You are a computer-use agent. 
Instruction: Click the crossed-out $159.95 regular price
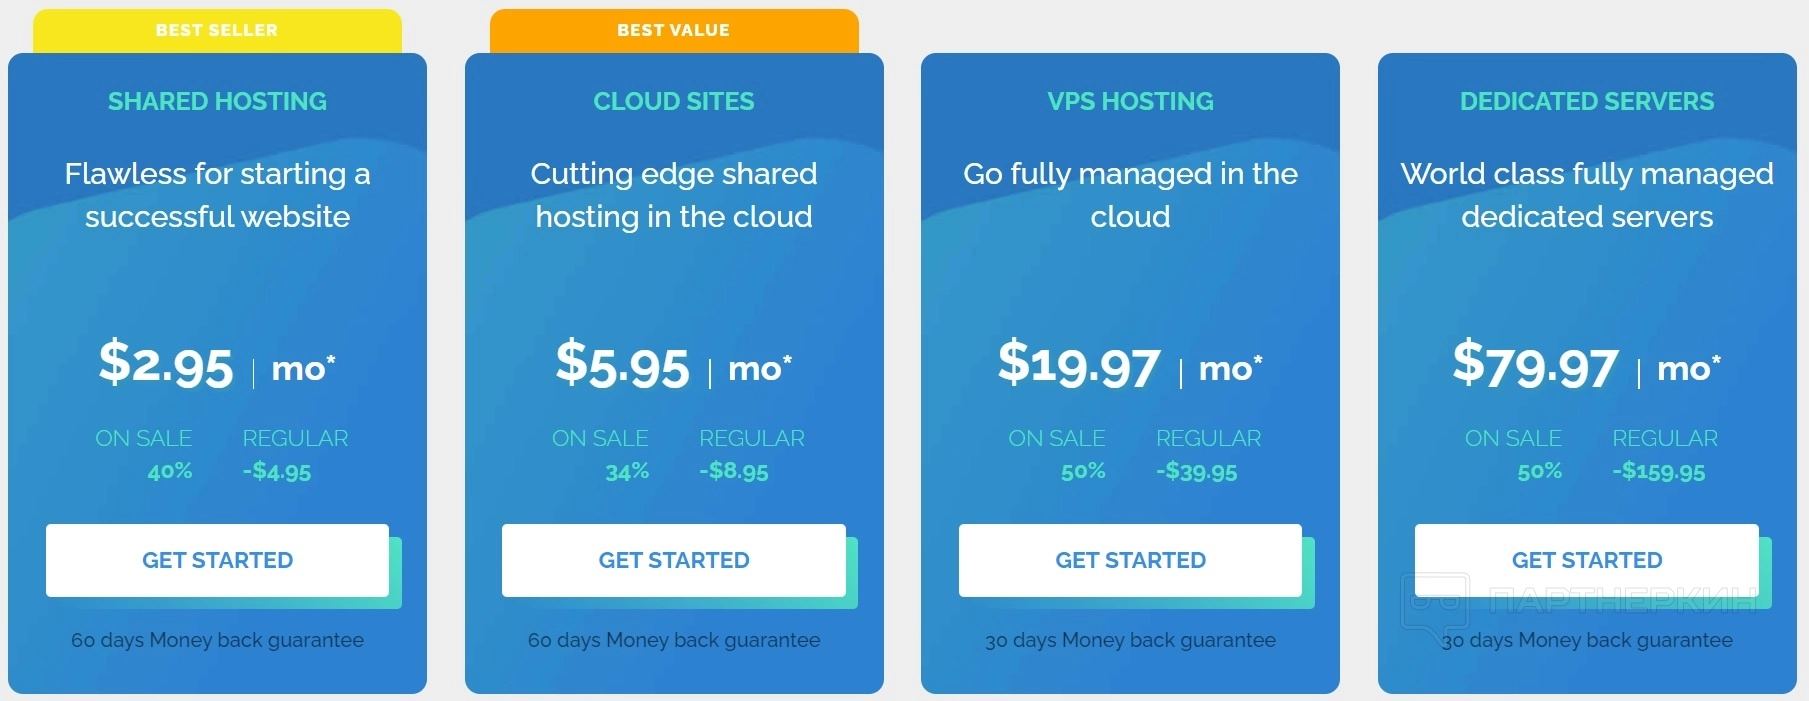click(x=1659, y=471)
